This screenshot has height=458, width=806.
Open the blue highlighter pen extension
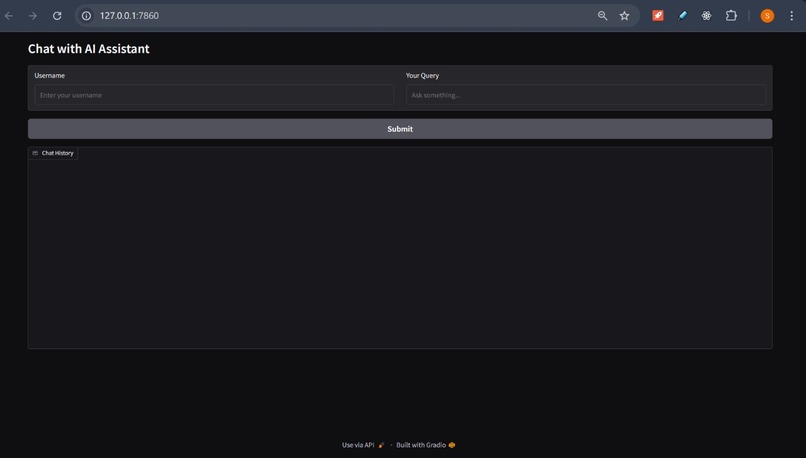[x=682, y=16]
